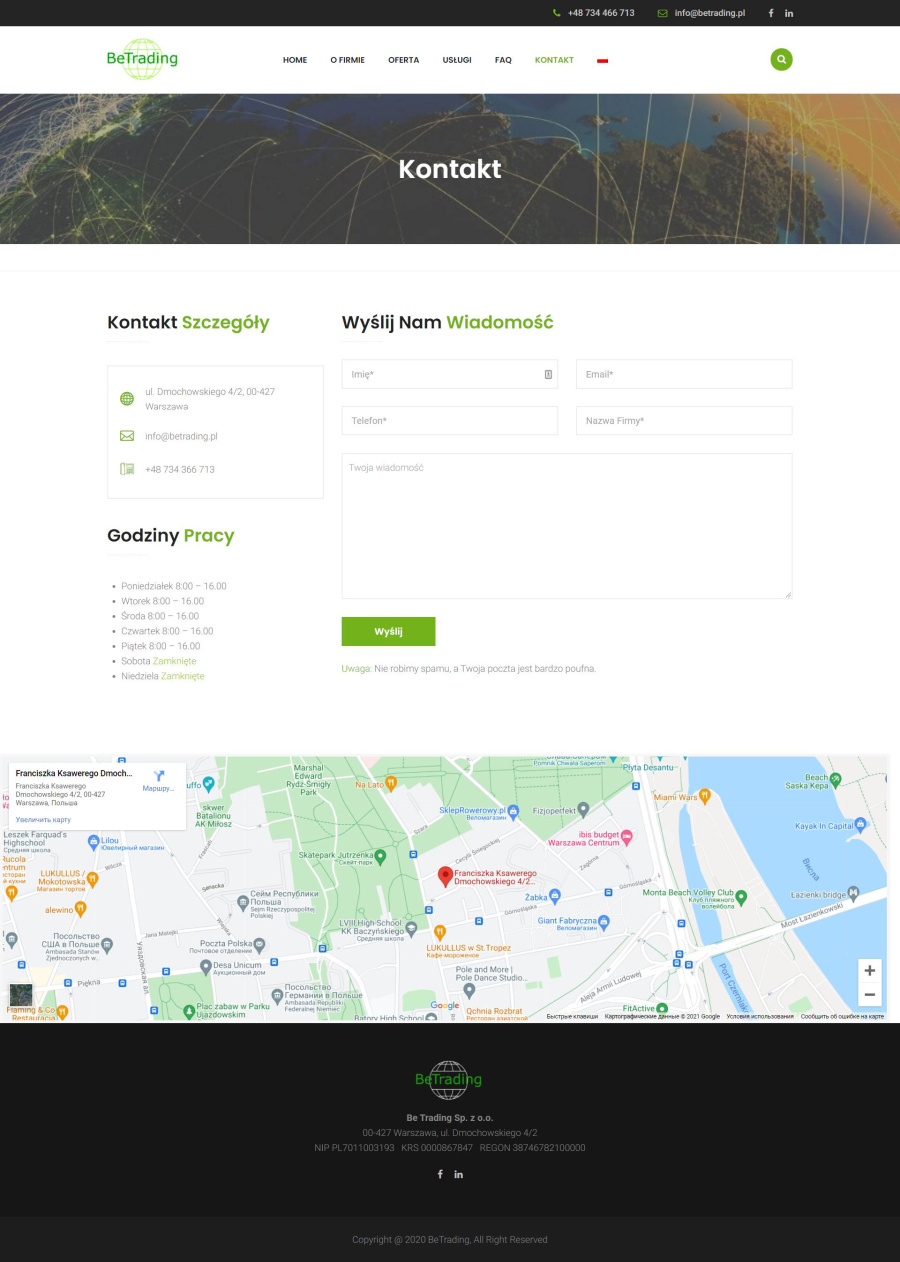
Task: Open the OFERTA menu item
Action: click(x=404, y=60)
